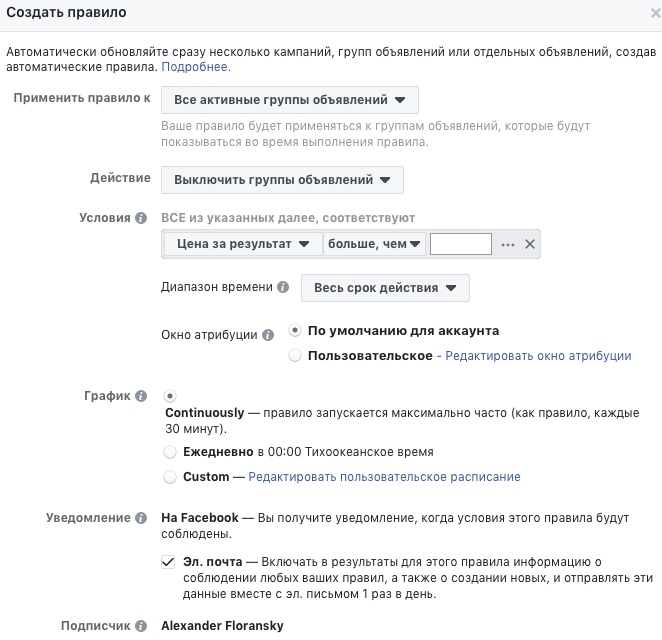Open Весь срок действия time range dropdown
662x640 pixels.
point(385,288)
